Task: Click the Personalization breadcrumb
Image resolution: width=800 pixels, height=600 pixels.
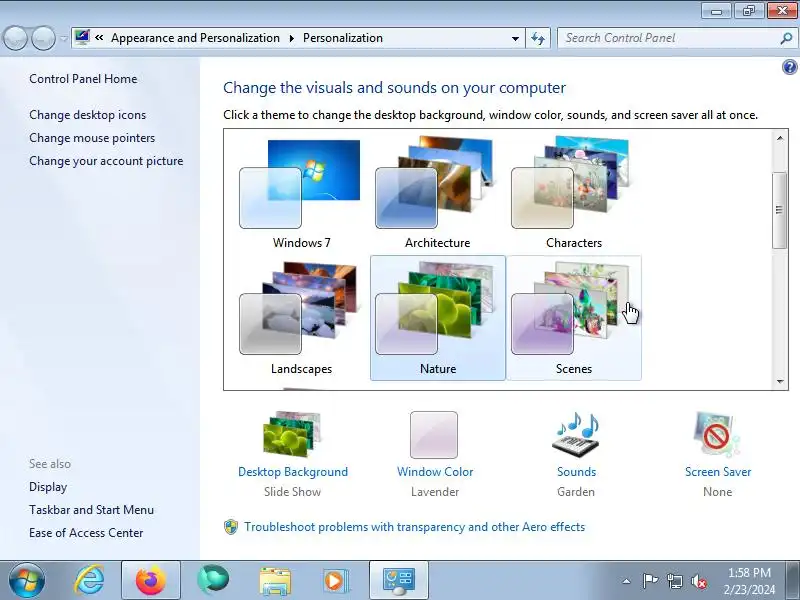Action: 343,38
